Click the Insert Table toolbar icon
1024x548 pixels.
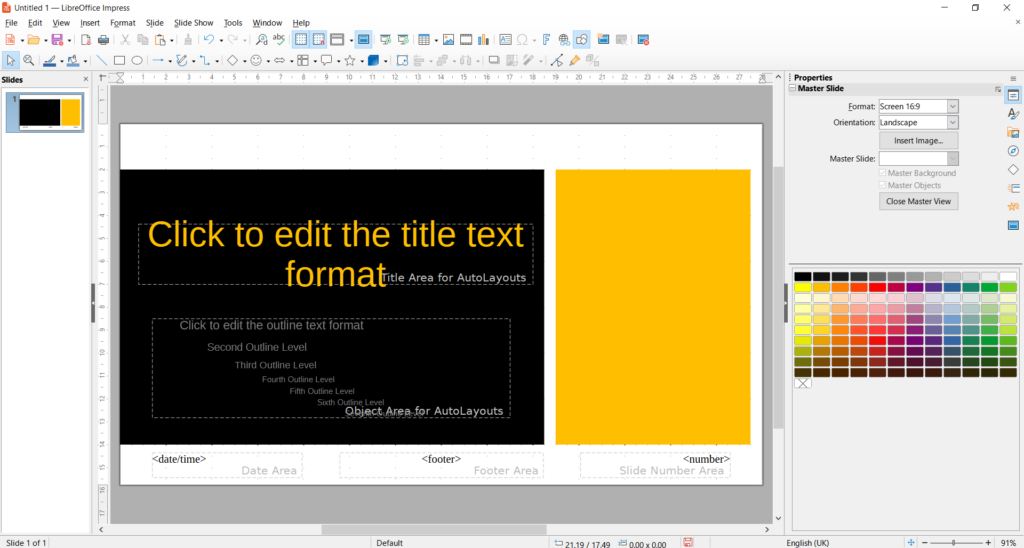424,40
